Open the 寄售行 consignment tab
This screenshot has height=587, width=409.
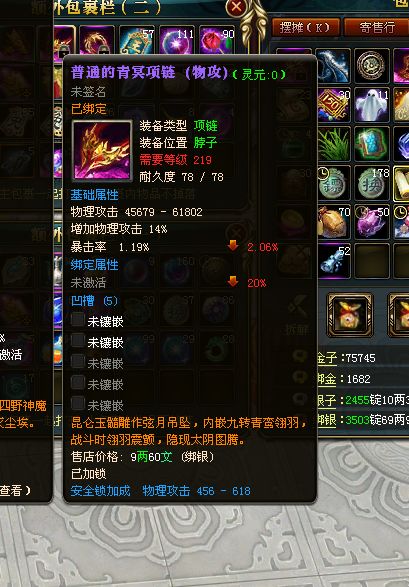376,27
